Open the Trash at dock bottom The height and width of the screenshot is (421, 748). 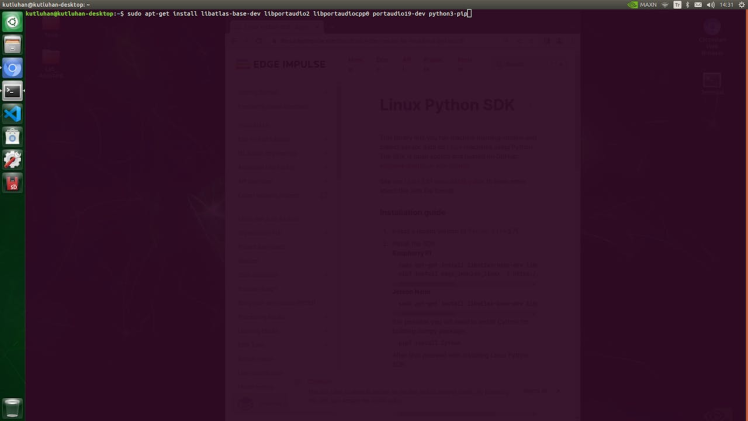[12, 408]
